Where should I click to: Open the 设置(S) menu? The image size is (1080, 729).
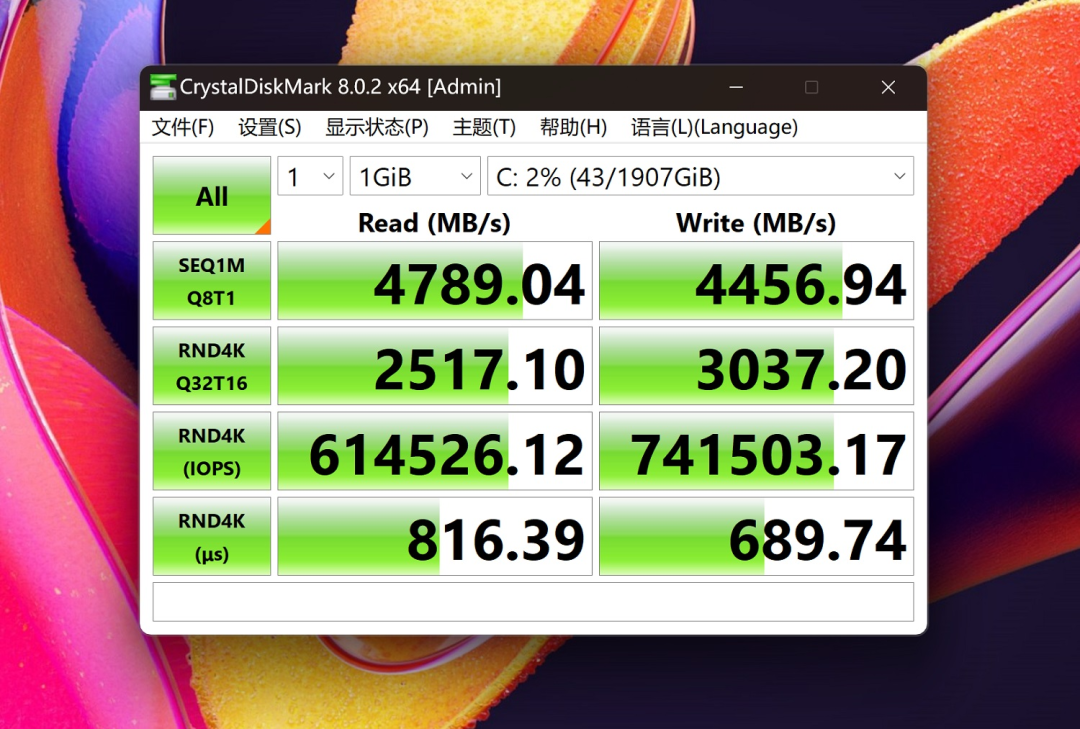[269, 127]
